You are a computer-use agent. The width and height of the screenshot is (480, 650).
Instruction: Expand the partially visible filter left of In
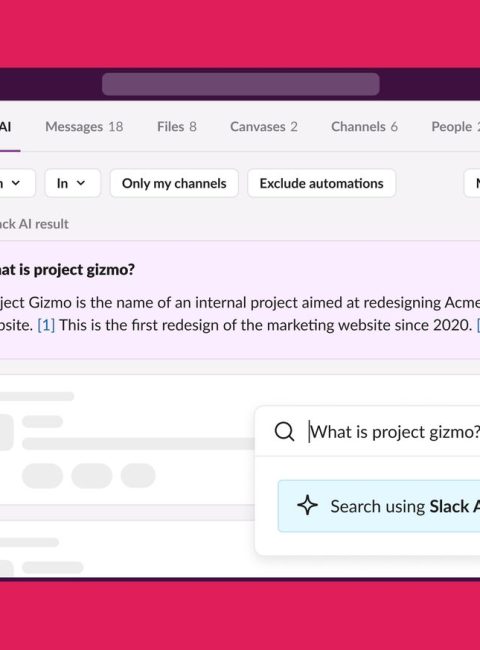pyautogui.click(x=17, y=183)
